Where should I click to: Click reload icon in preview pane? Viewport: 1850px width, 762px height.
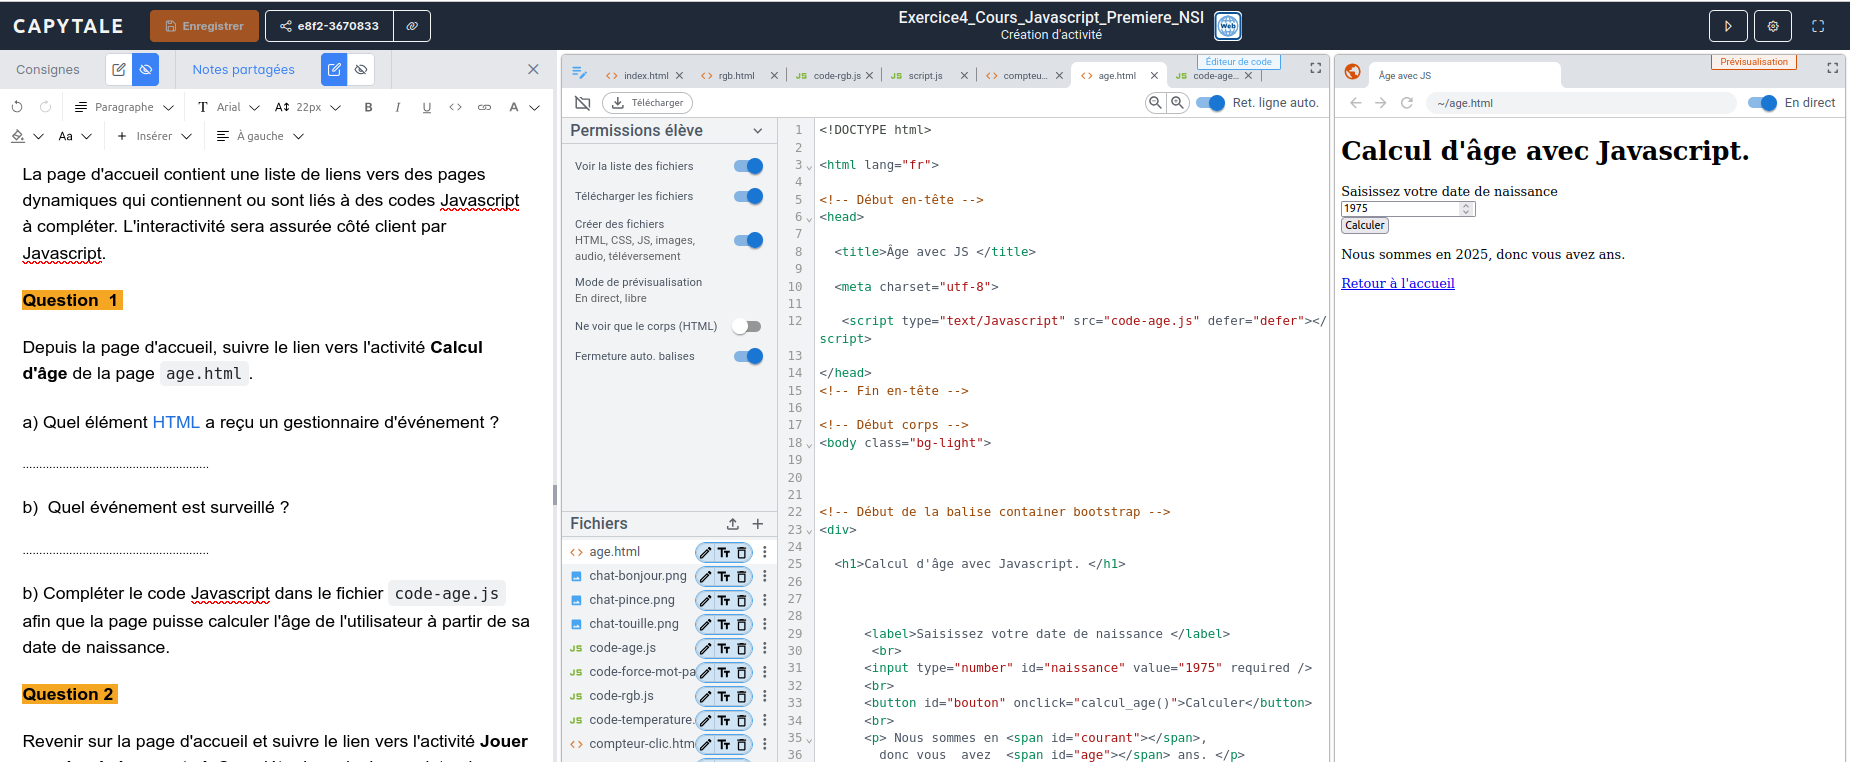(1407, 103)
